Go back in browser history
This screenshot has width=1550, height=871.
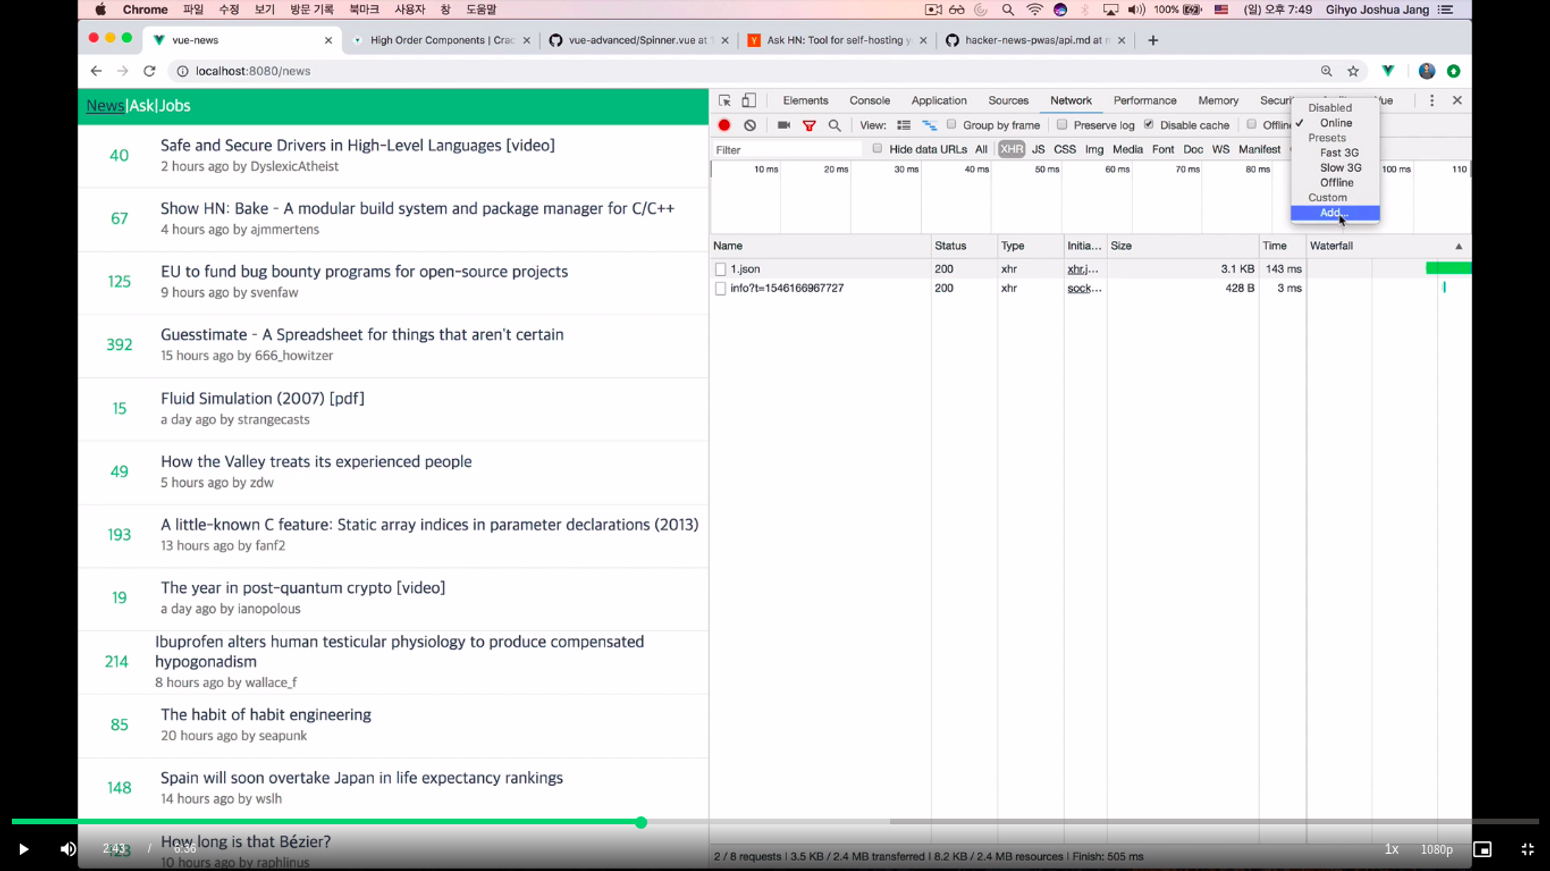(96, 71)
